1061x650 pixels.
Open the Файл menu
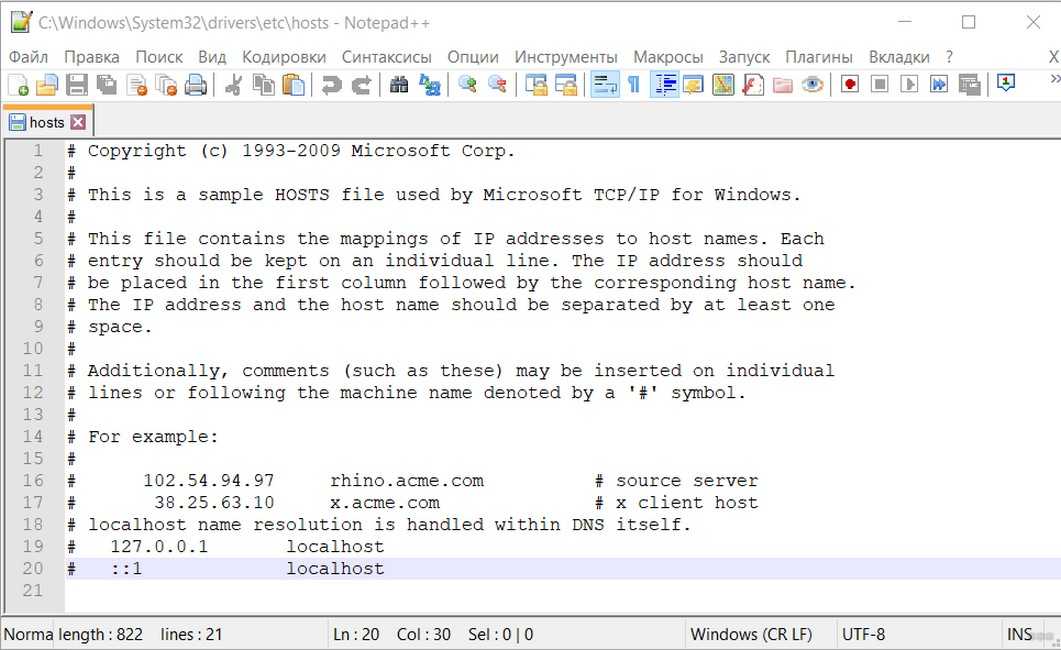point(28,57)
